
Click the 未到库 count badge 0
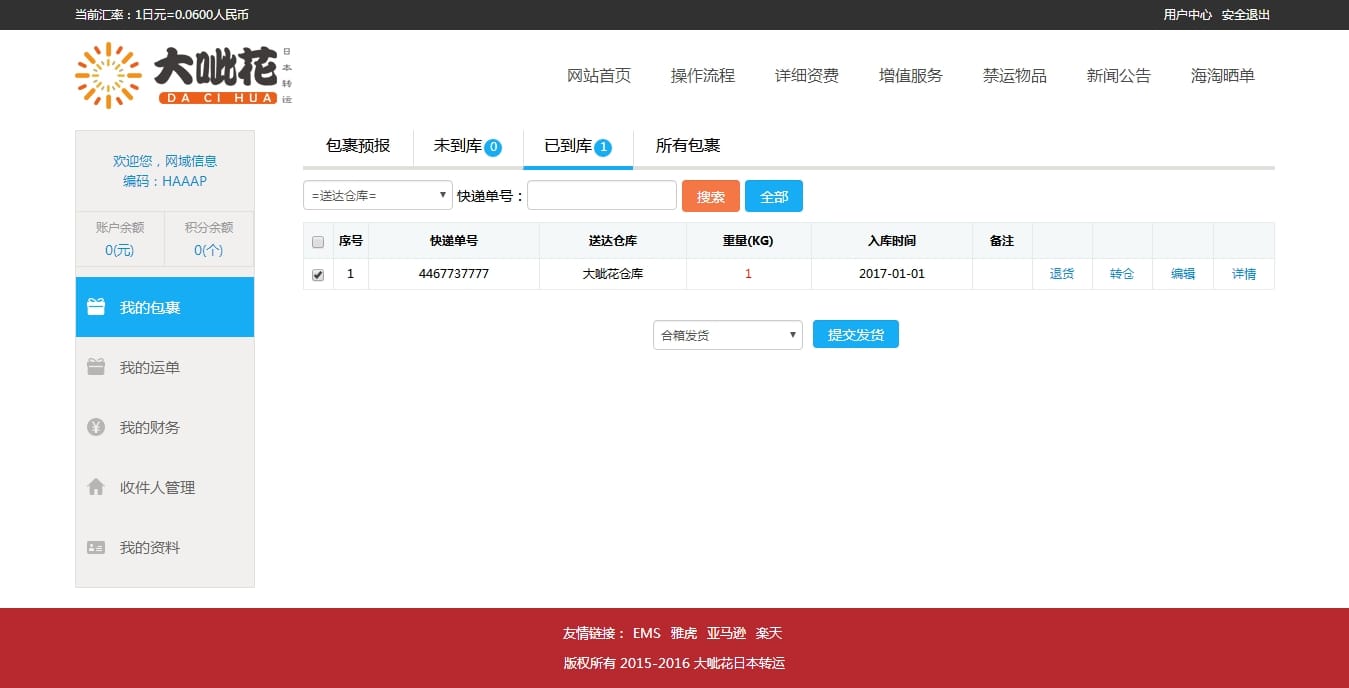pyautogui.click(x=493, y=148)
